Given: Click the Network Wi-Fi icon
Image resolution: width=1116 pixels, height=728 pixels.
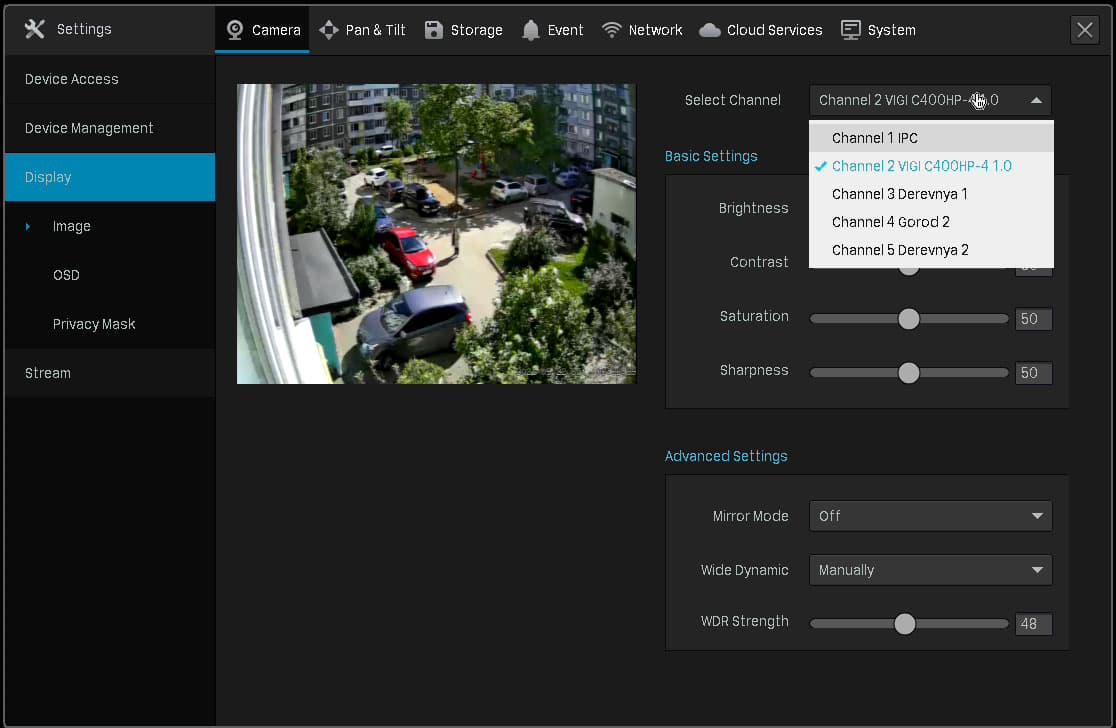Looking at the screenshot, I should (x=611, y=30).
